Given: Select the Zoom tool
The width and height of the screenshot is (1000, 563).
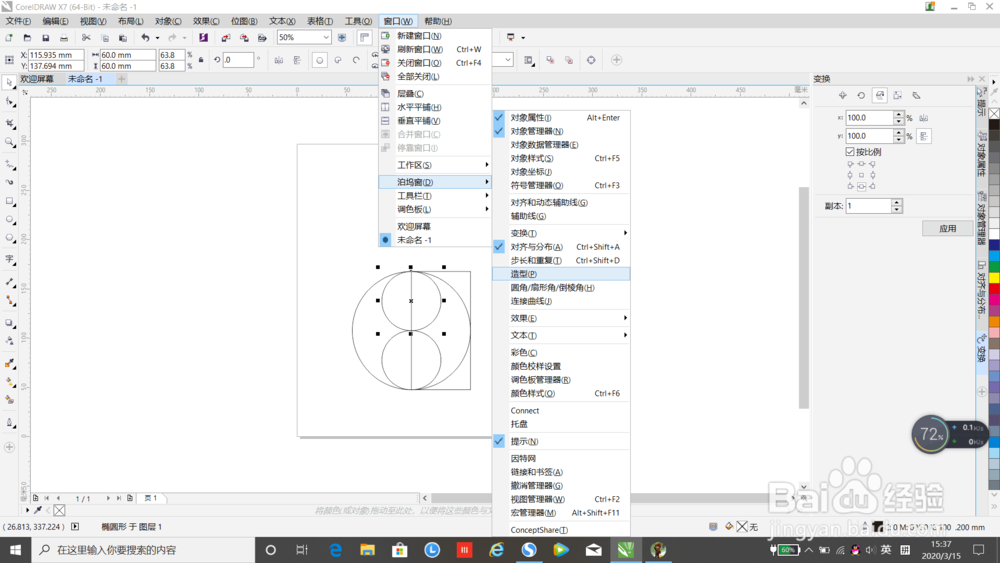Looking at the screenshot, I should coord(10,142).
